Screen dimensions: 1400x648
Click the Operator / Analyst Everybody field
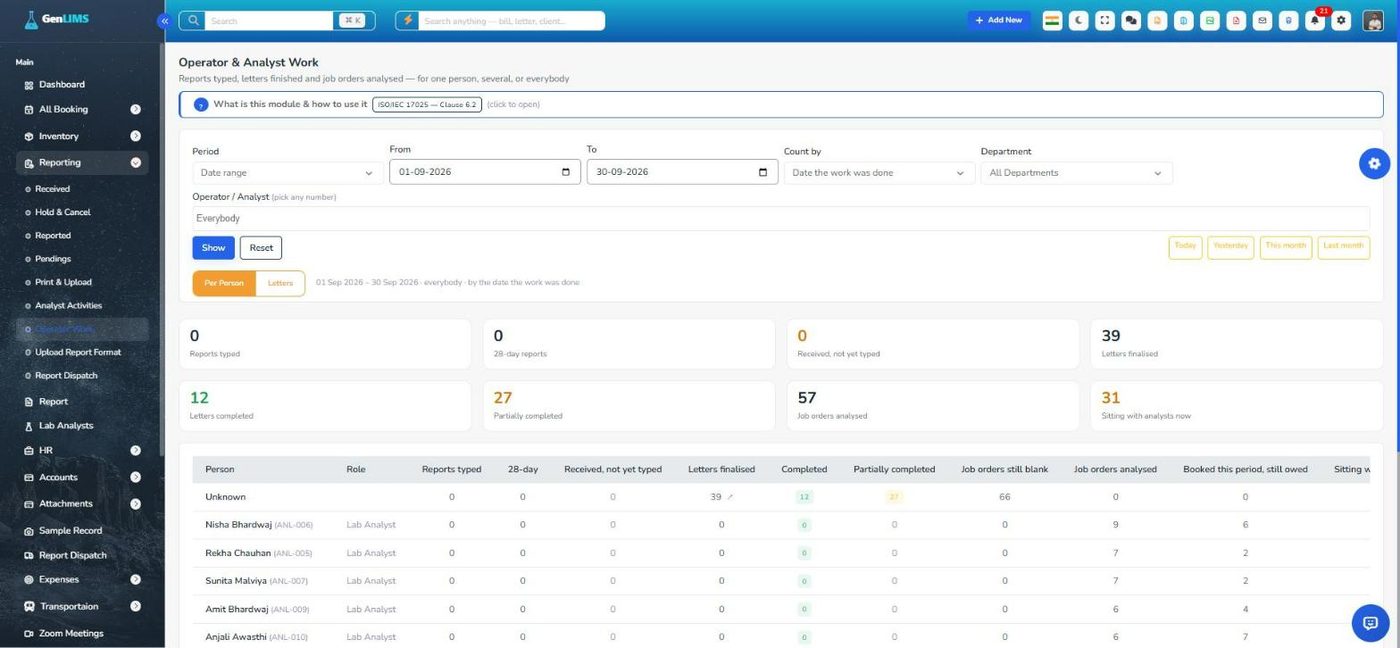point(781,218)
